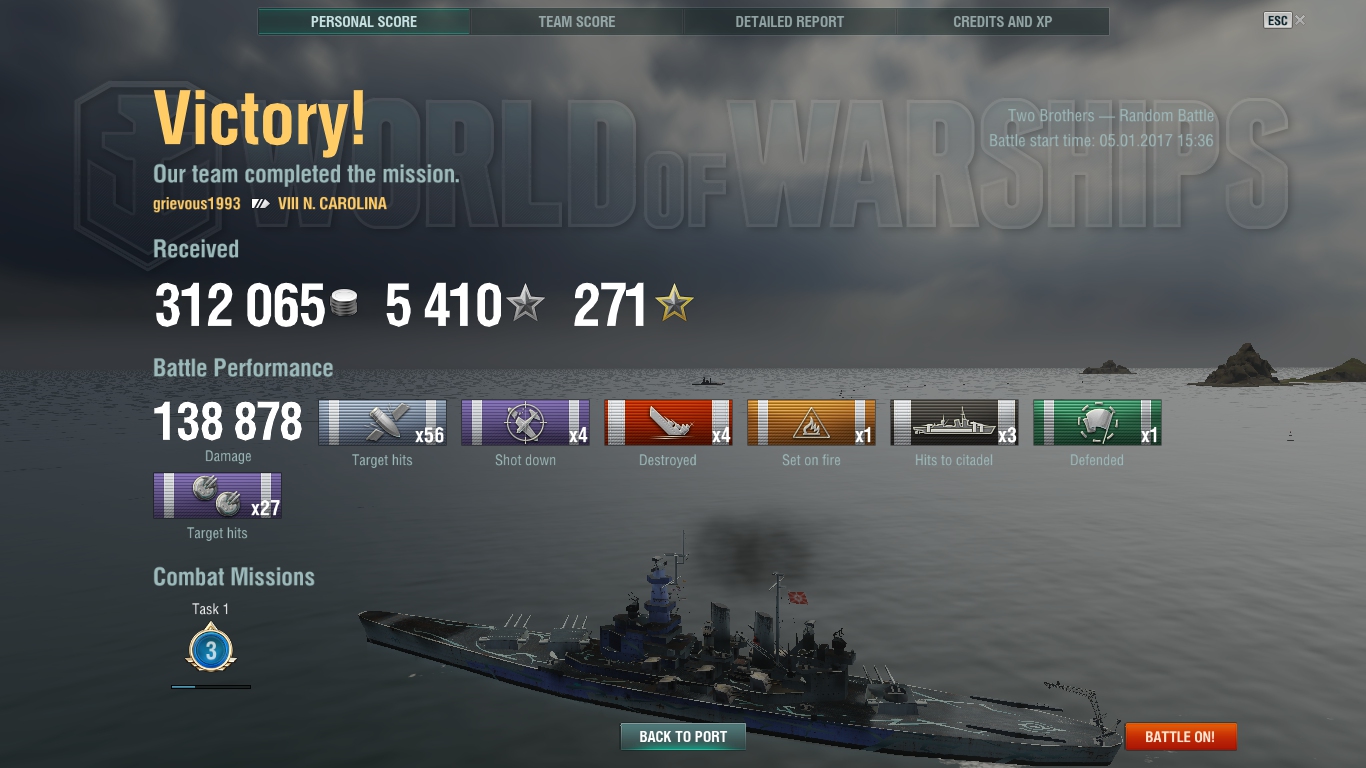The height and width of the screenshot is (768, 1366).
Task: Click the Back to Port button
Action: click(x=683, y=737)
